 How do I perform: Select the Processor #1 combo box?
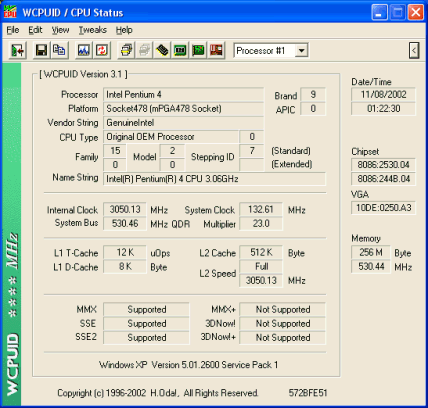271,51
